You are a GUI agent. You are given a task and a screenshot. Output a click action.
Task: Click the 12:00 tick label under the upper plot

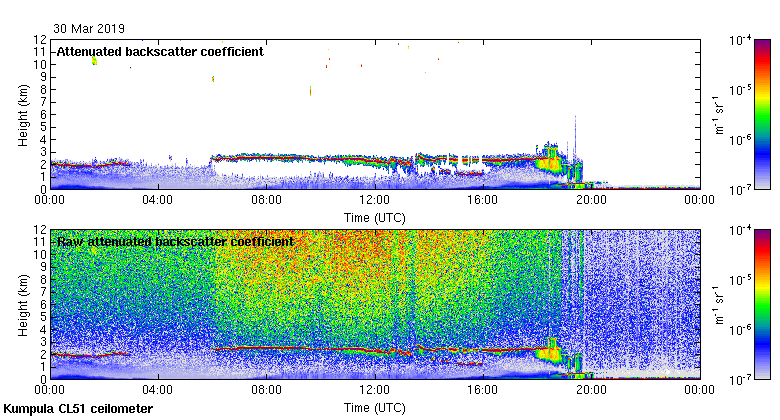(375, 200)
